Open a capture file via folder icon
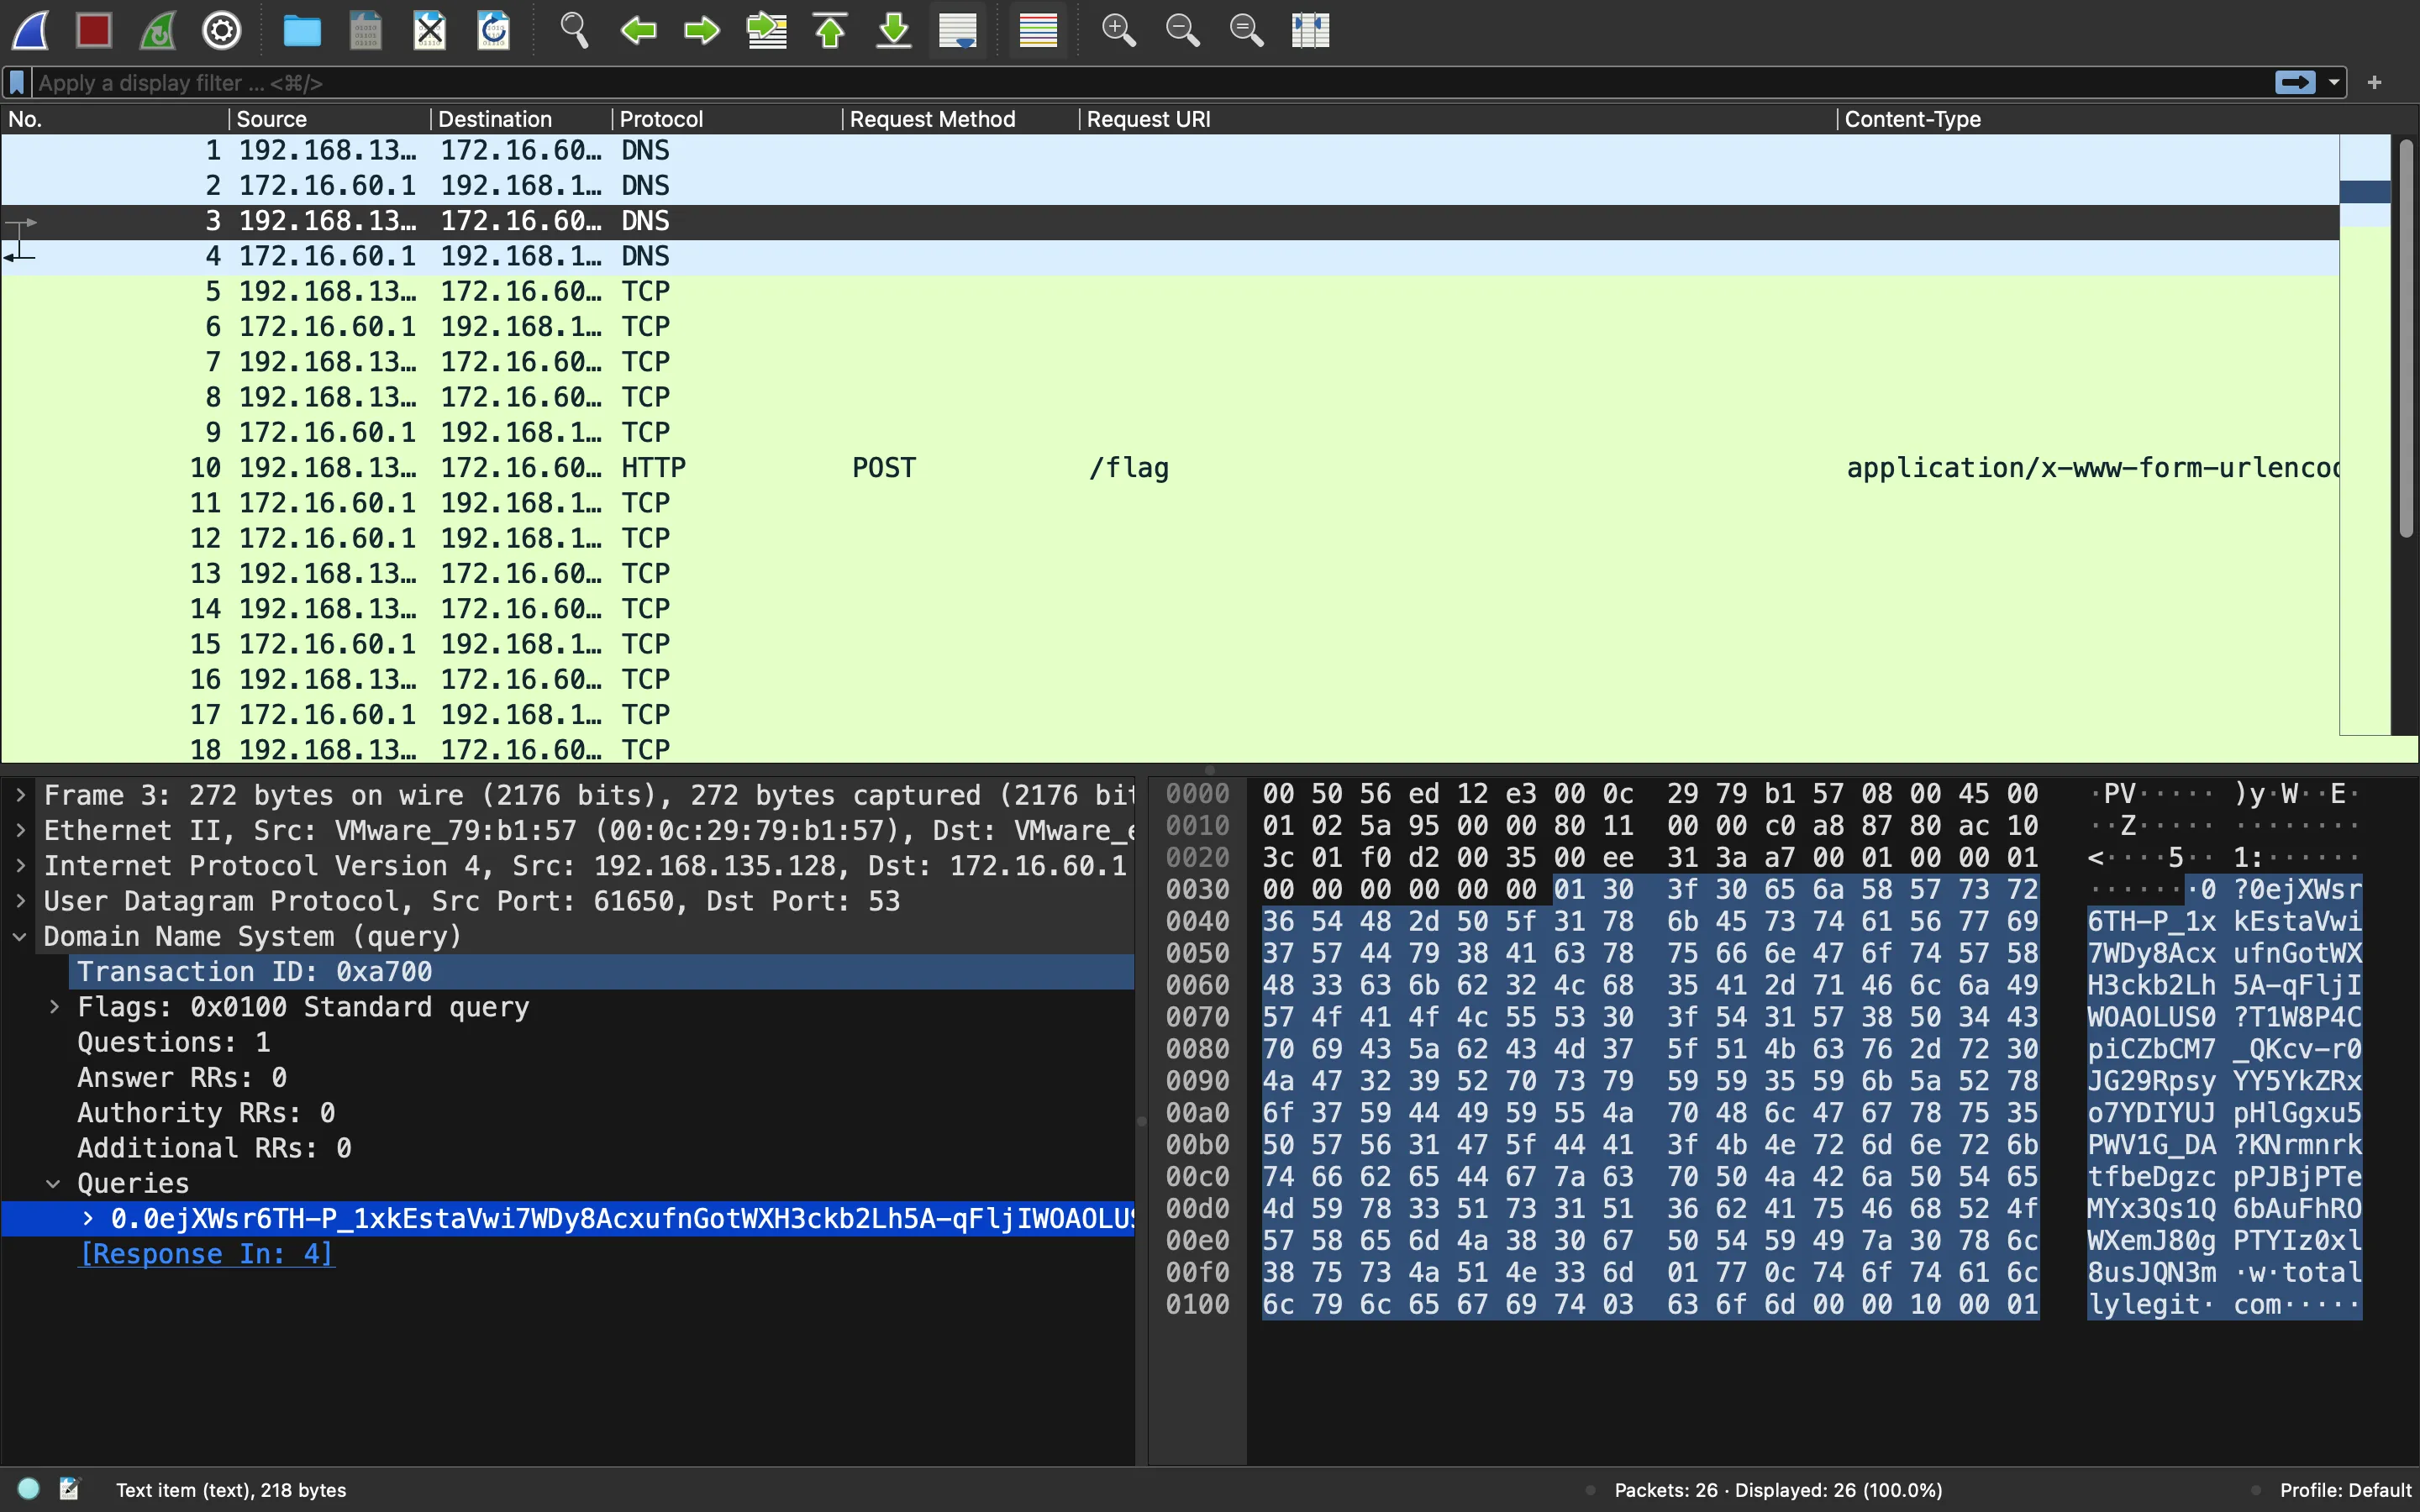Image resolution: width=2420 pixels, height=1512 pixels. (301, 30)
